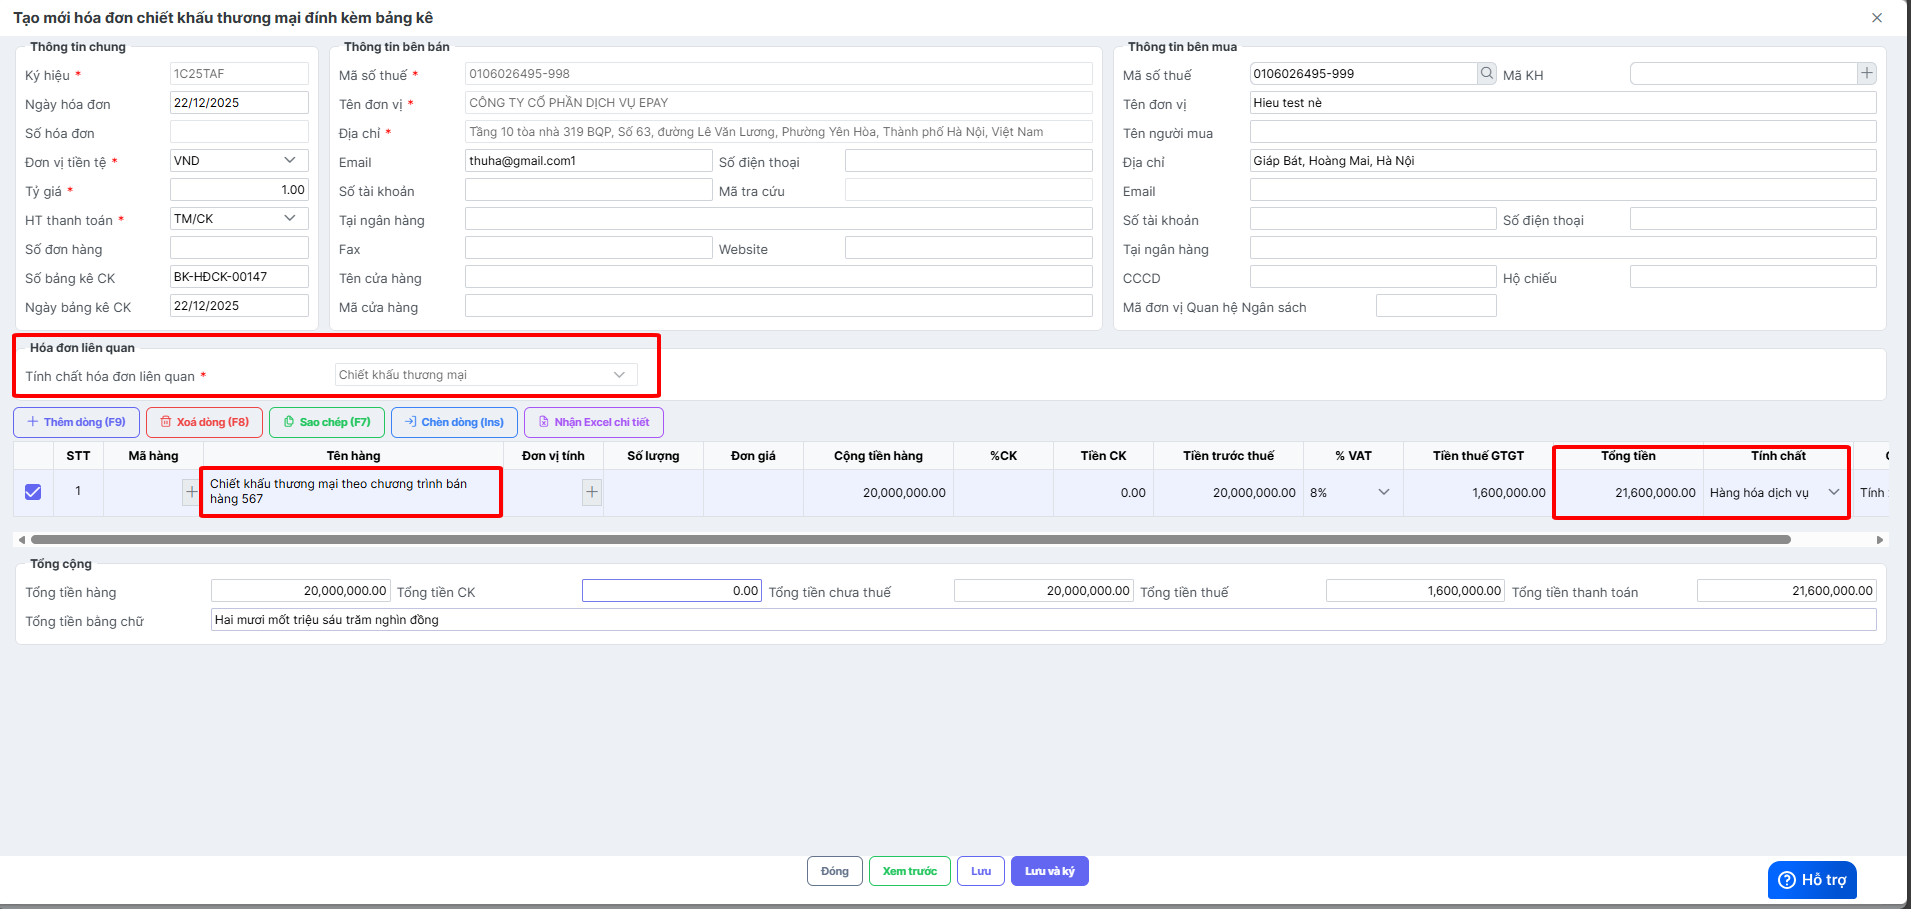This screenshot has height=909, width=1911.
Task: Expand Tính chất Hàng hóa dịch vụ dropdown
Action: coord(1833,492)
